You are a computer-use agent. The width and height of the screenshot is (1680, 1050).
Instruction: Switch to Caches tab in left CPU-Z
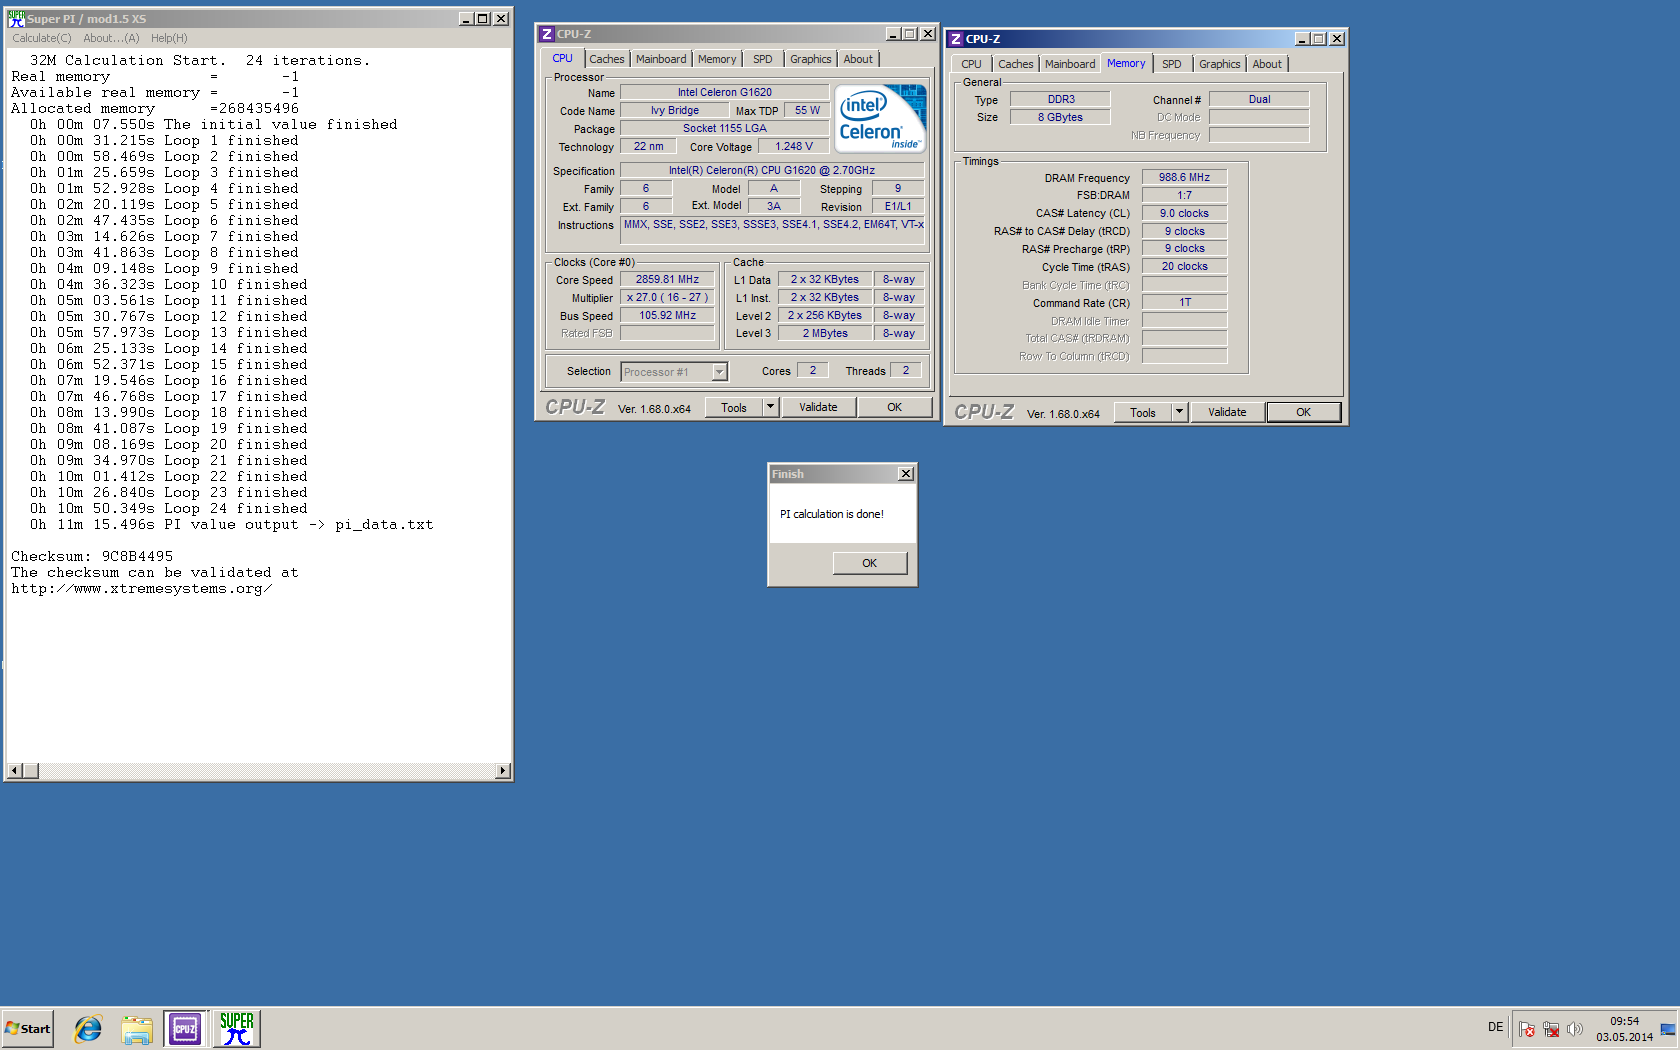click(606, 59)
